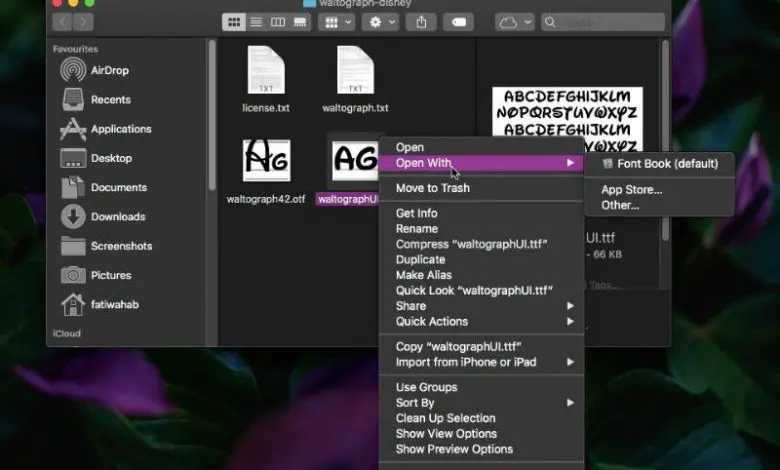This screenshot has height=470, width=780.
Task: Click the Edit Tags toolbar button
Action: [x=459, y=22]
